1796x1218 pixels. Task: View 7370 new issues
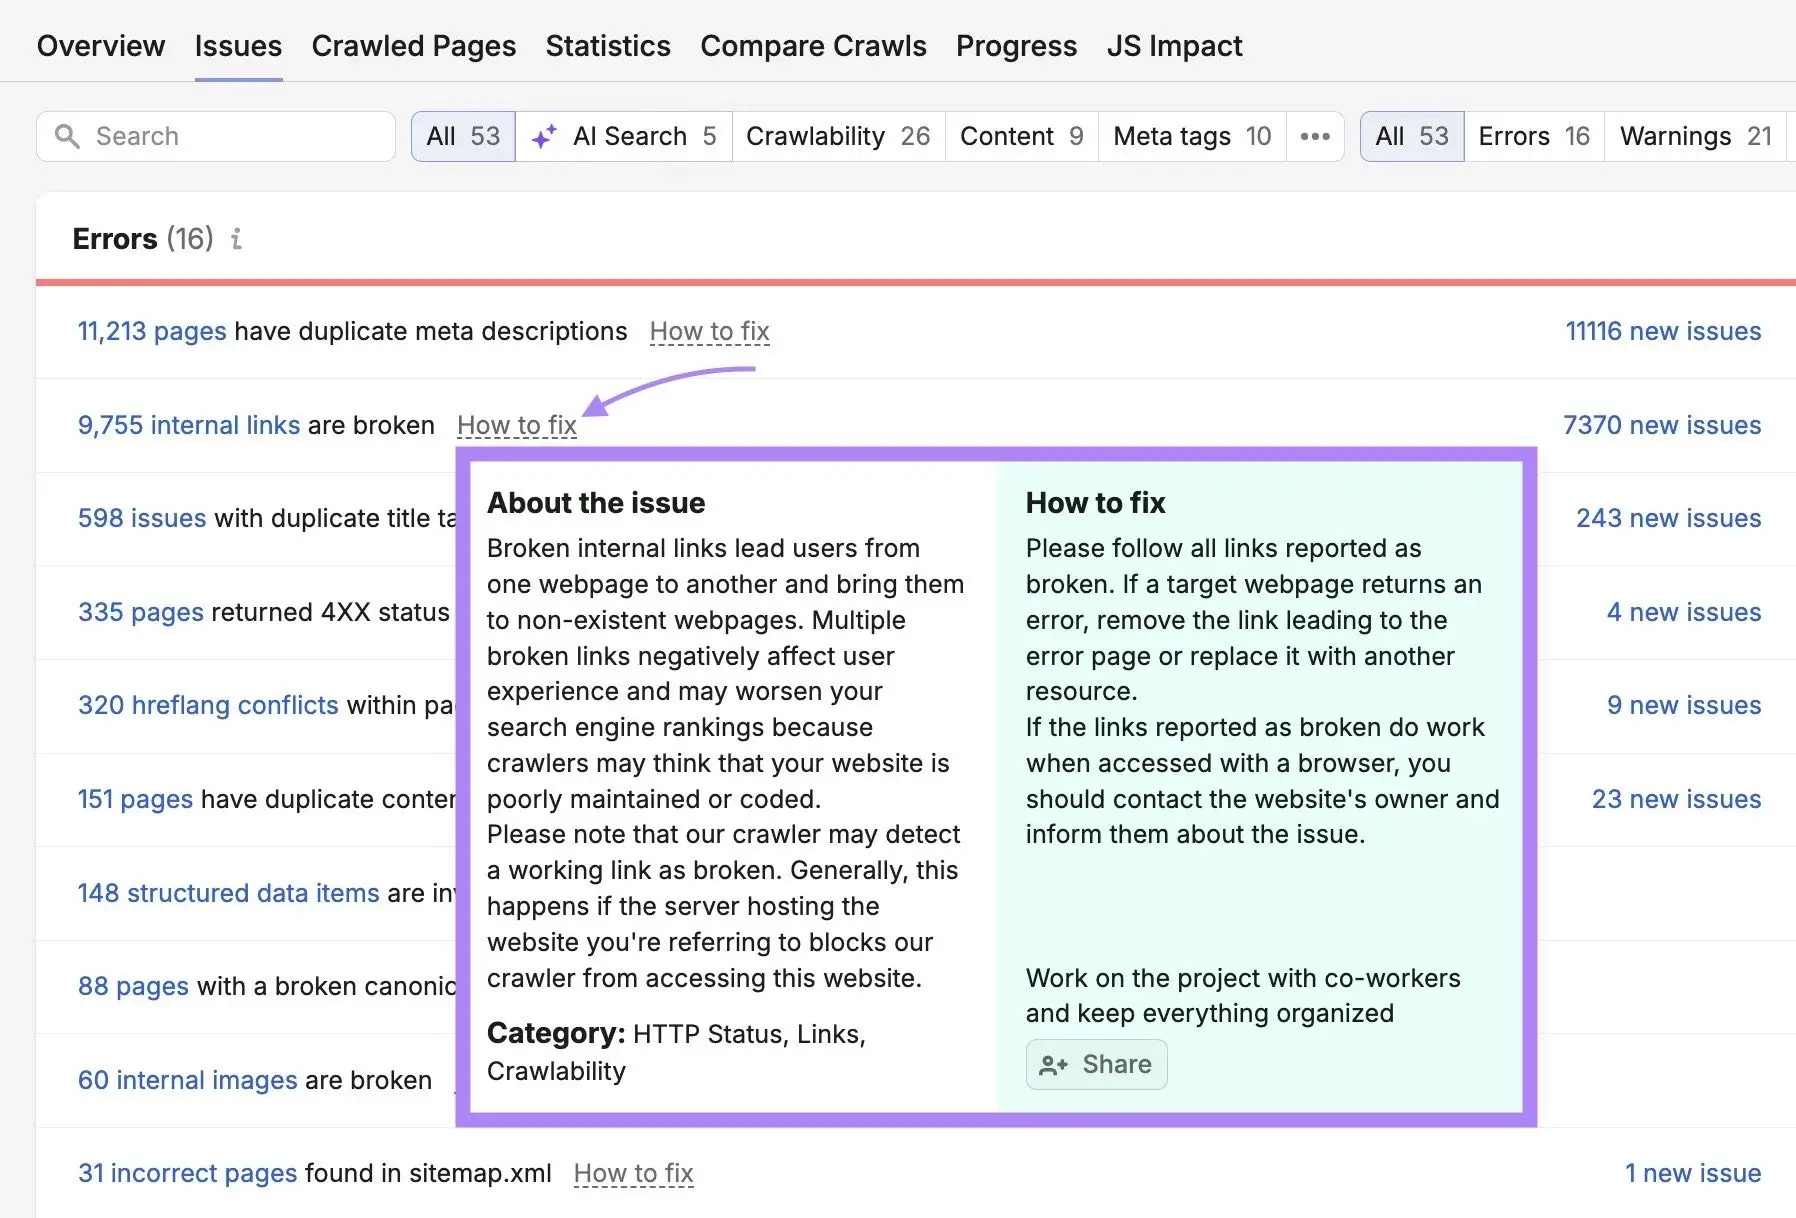1662,425
